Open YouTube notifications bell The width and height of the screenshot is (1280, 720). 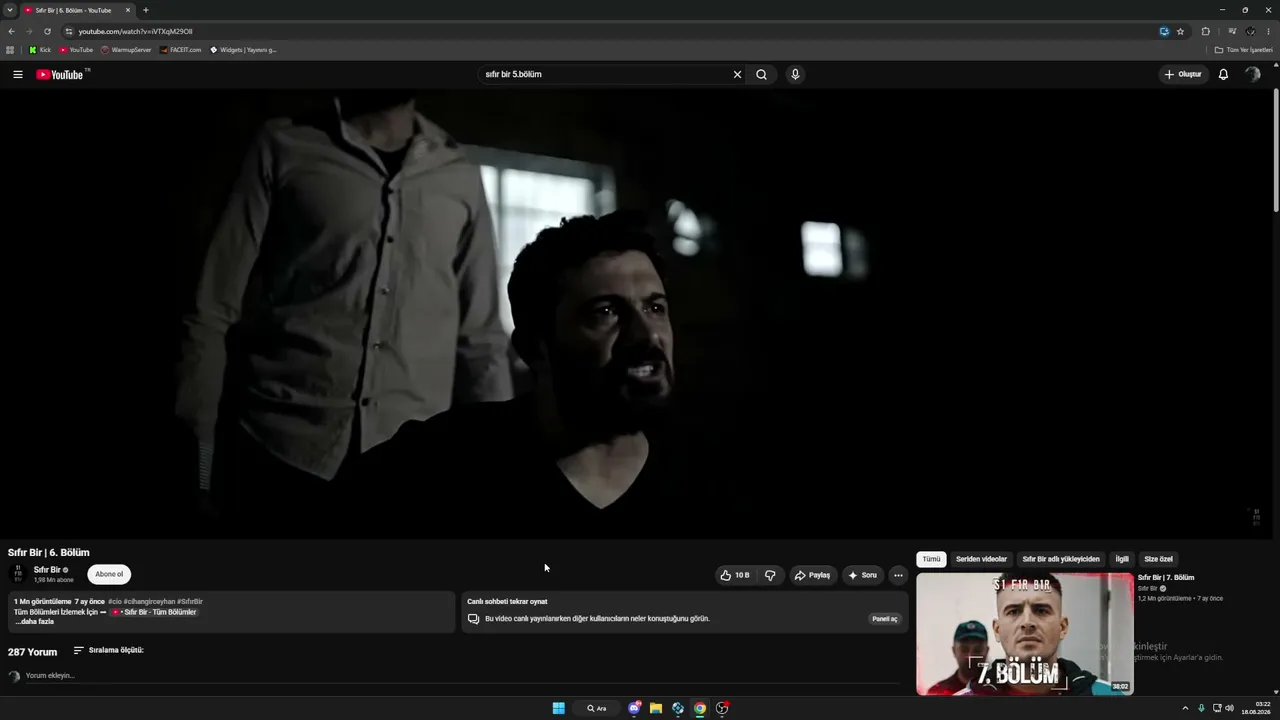[x=1223, y=74]
